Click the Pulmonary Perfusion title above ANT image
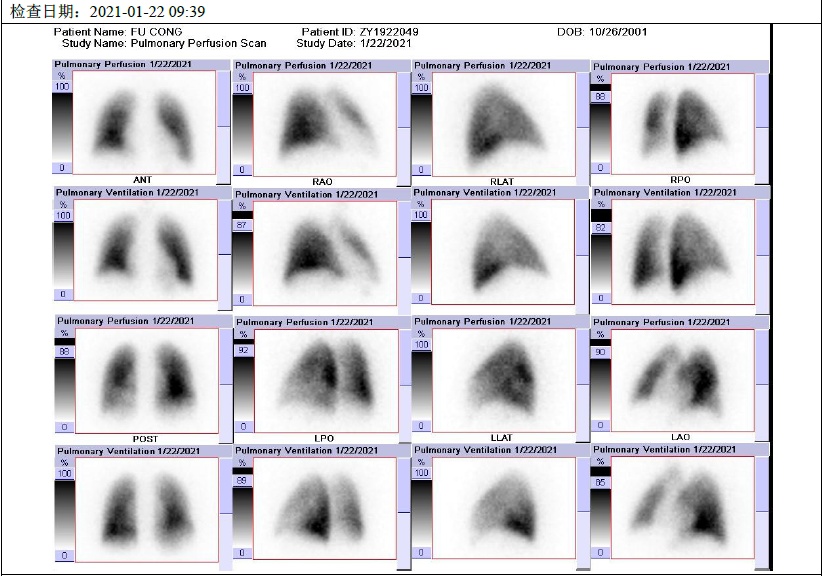 click(x=122, y=65)
